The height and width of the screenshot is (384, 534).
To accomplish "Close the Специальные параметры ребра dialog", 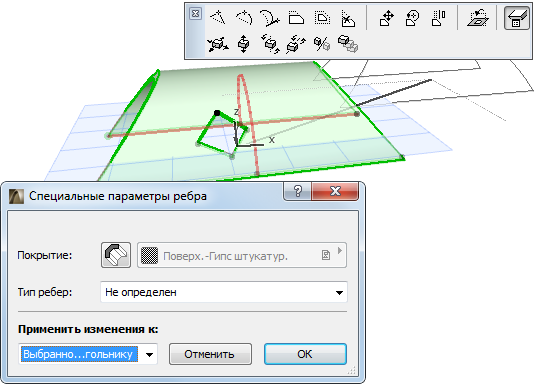I will coord(335,191).
